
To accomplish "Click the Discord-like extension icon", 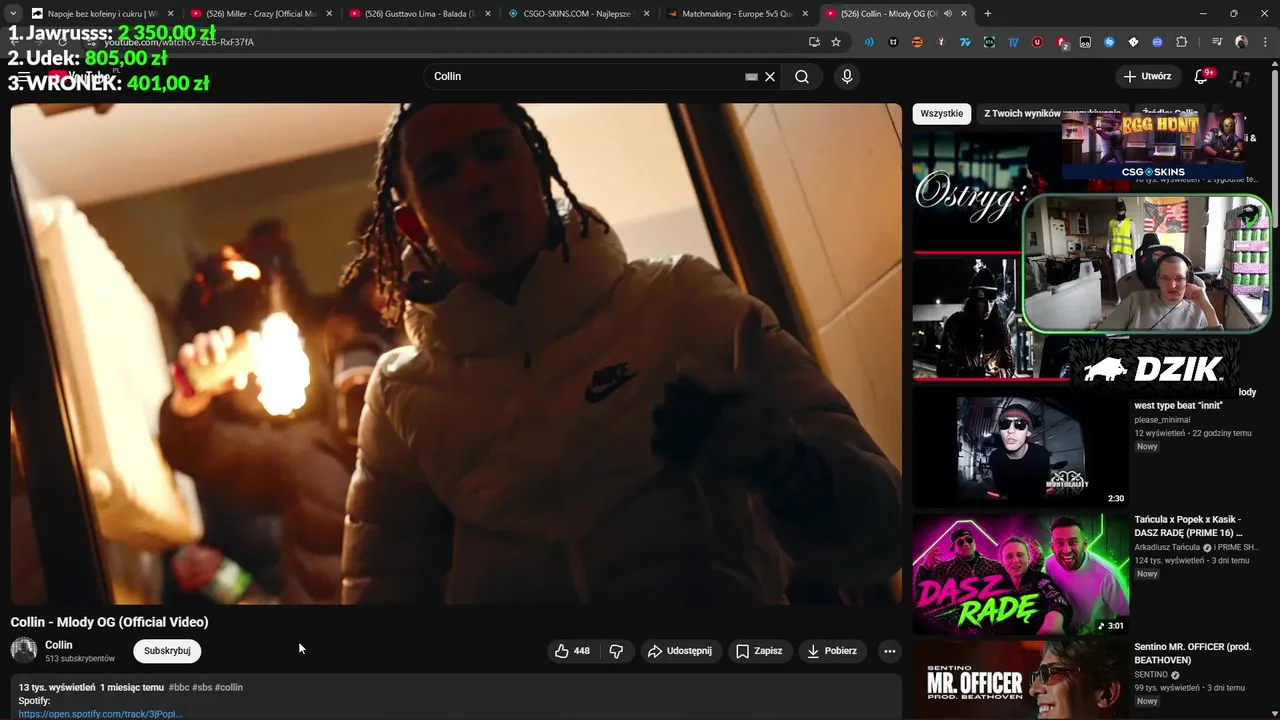I will click(x=1158, y=42).
